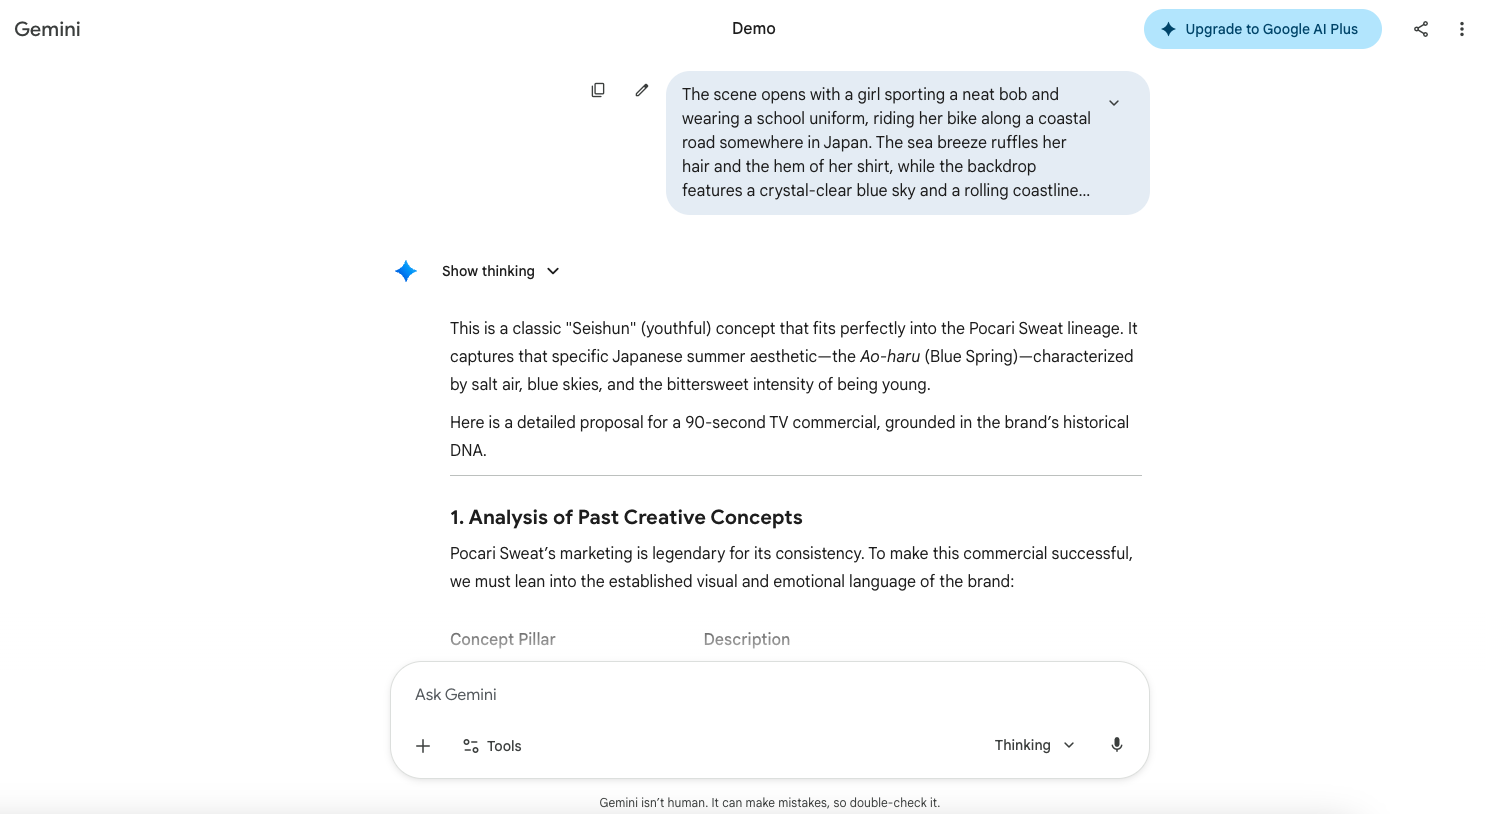The image size is (1485, 814).
Task: Copy the prompt using the copy icon
Action: click(x=598, y=90)
